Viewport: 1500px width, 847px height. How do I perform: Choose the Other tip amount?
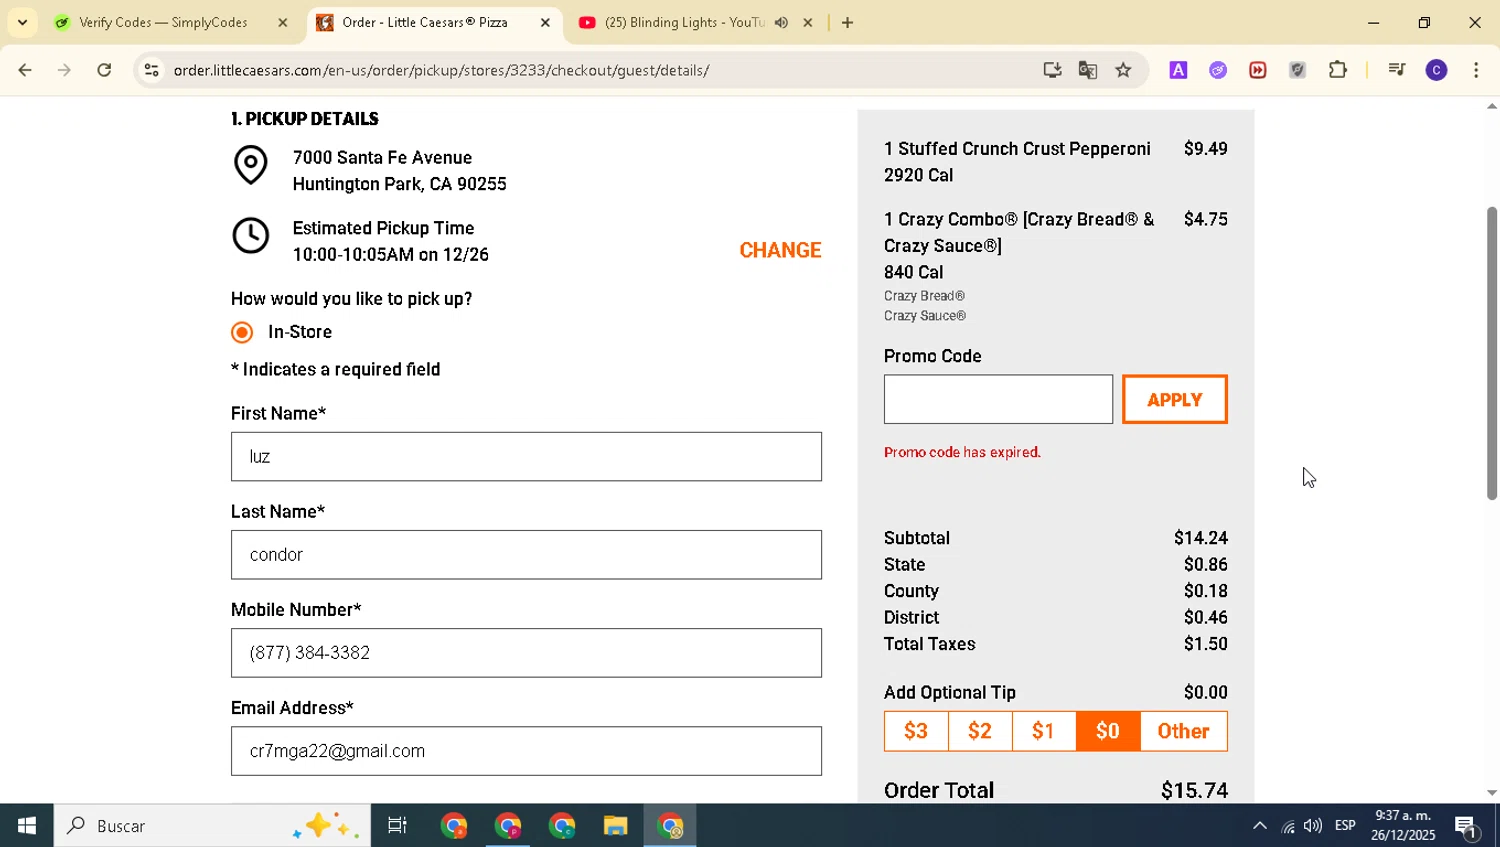coord(1184,731)
